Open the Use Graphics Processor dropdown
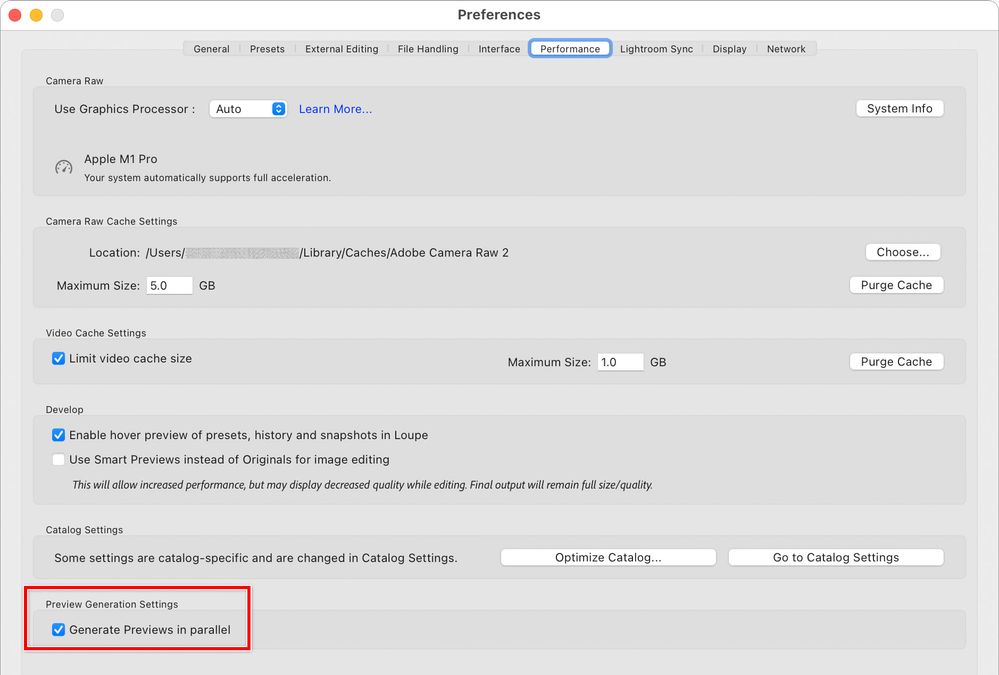The image size is (999, 675). tap(247, 109)
